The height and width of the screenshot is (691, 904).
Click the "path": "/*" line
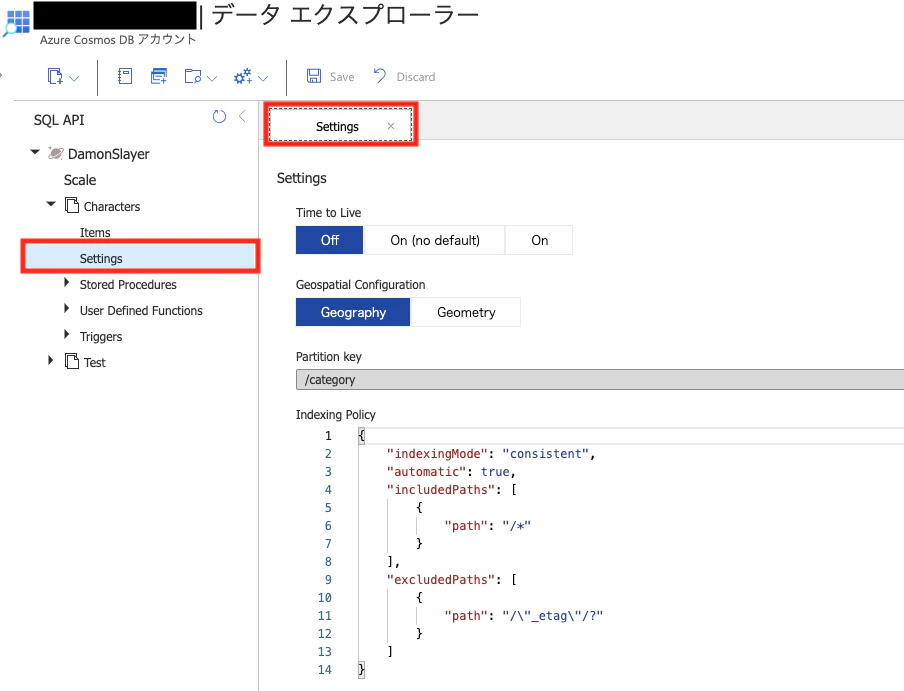(x=487, y=526)
